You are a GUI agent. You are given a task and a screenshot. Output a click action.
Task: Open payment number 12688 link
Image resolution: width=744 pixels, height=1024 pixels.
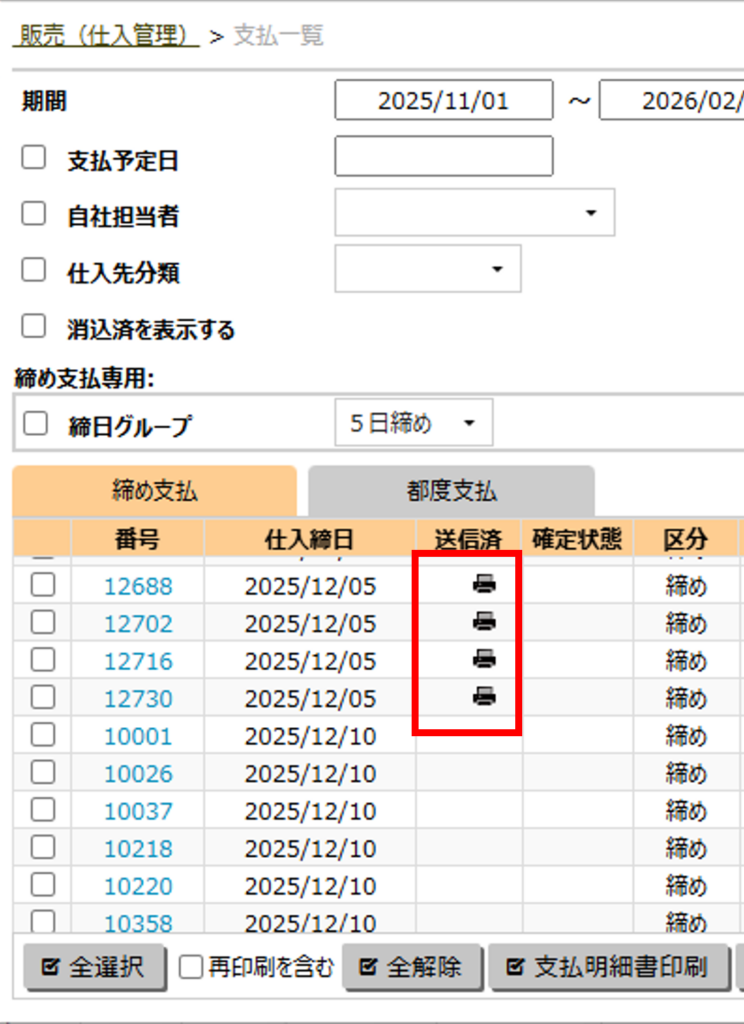pyautogui.click(x=138, y=586)
